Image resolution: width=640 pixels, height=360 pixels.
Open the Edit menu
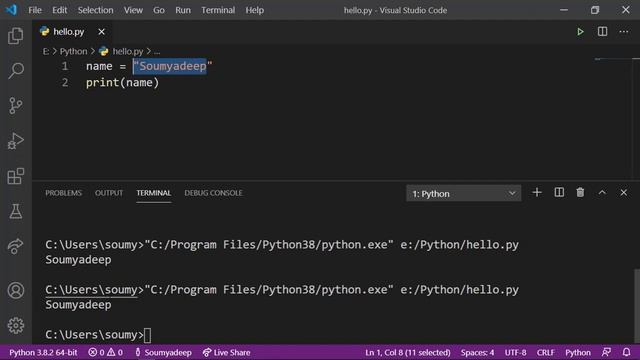(59, 10)
